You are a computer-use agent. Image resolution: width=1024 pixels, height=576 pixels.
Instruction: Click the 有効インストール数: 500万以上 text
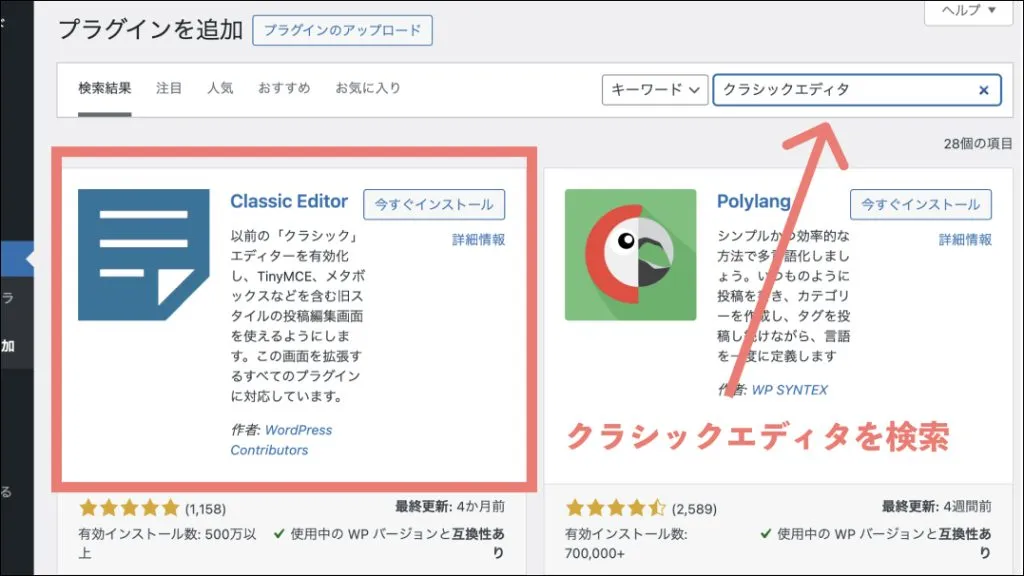pos(167,543)
